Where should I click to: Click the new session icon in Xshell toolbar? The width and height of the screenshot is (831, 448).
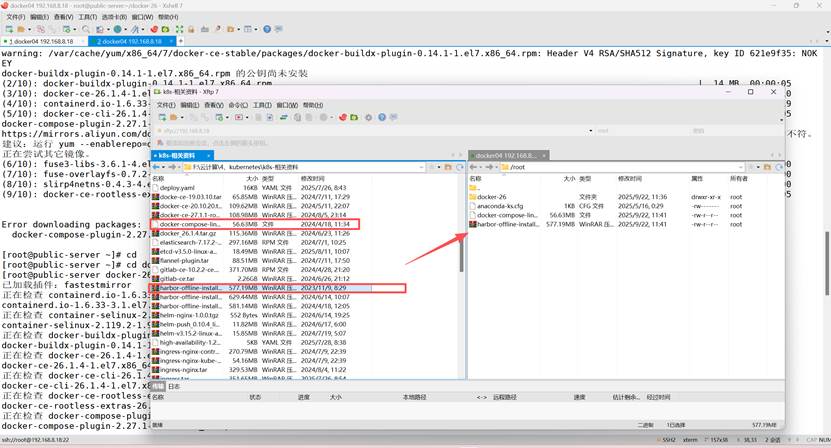click(9, 29)
